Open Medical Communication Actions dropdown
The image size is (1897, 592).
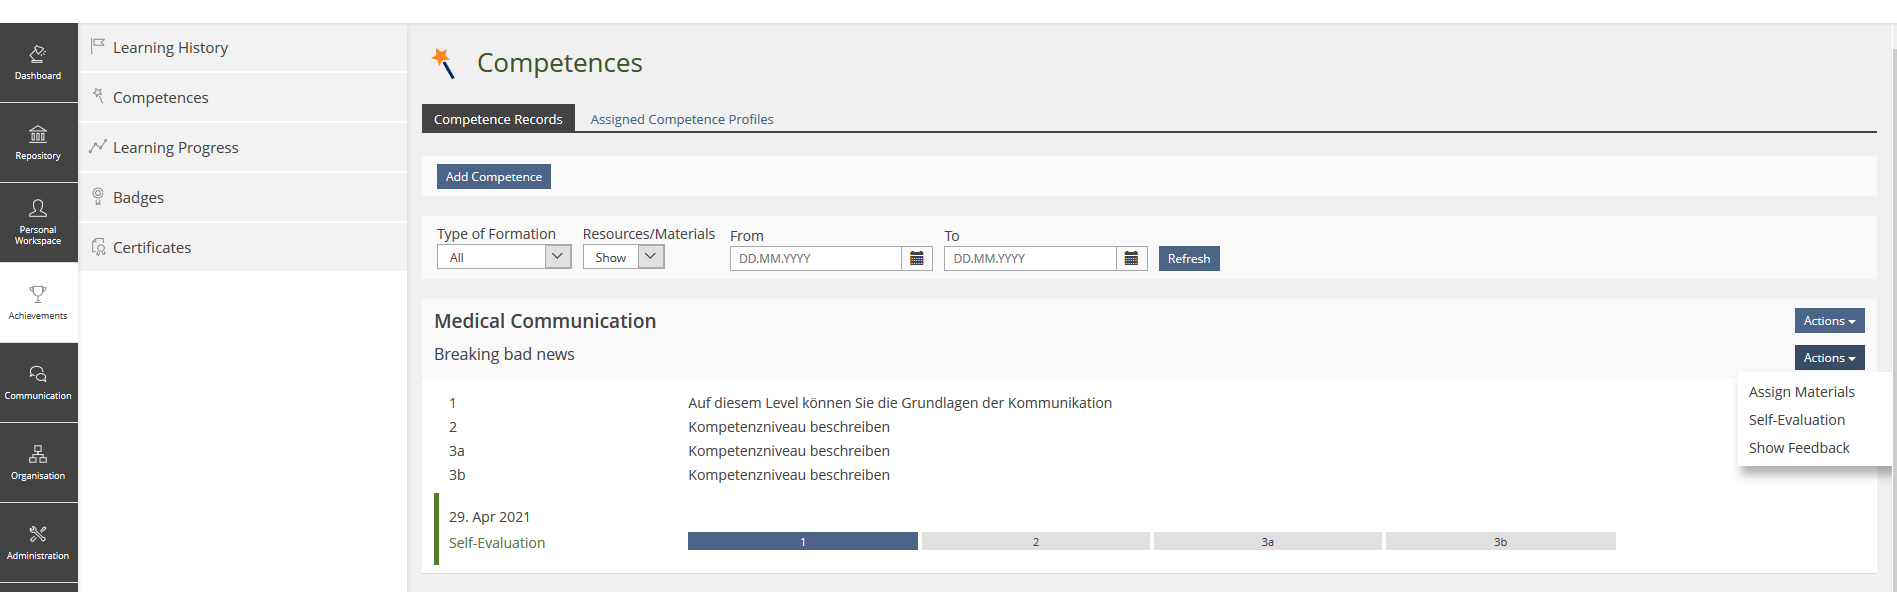click(1828, 321)
